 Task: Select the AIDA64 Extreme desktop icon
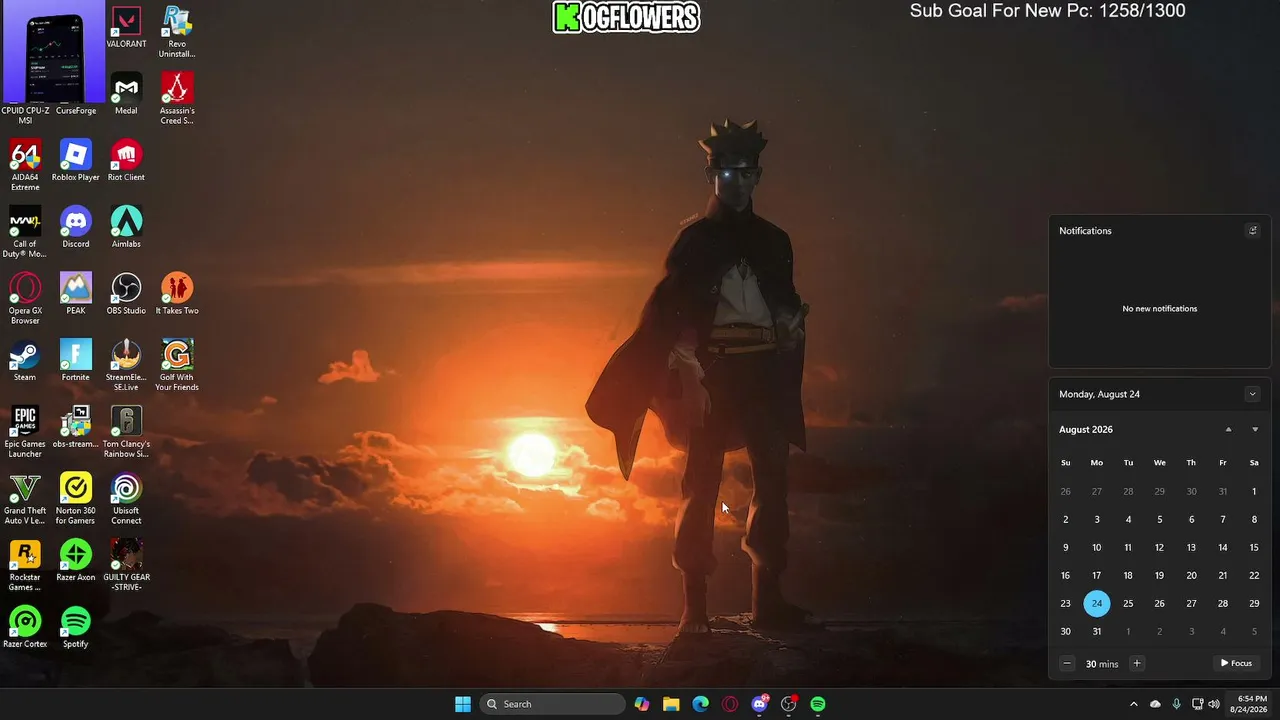(x=25, y=165)
